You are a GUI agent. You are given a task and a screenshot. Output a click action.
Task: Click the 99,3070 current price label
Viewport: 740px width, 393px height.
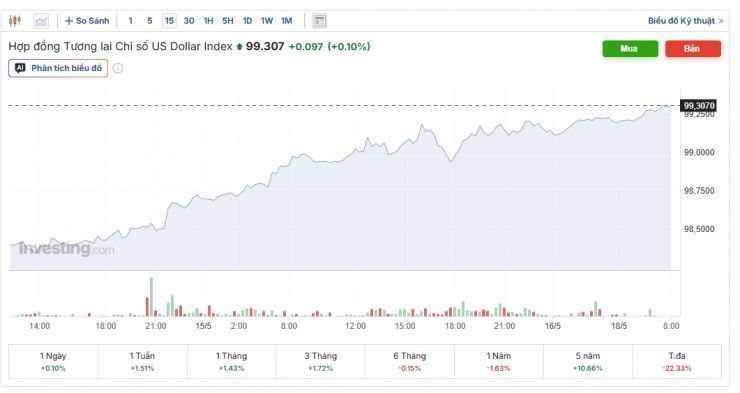click(699, 106)
